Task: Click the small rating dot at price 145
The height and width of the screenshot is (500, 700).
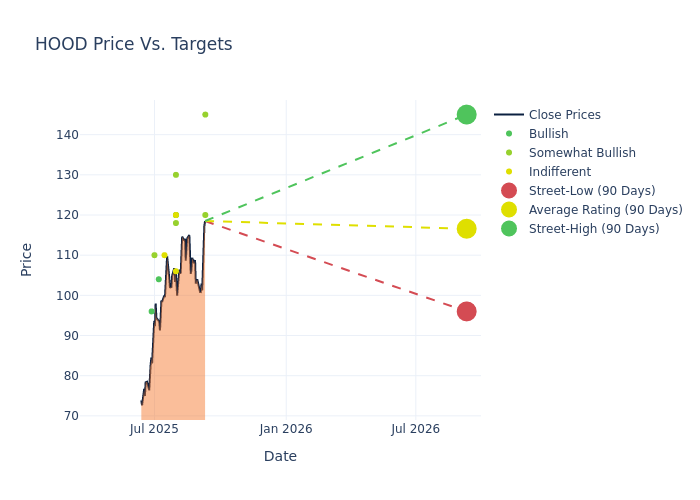Action: click(x=205, y=115)
